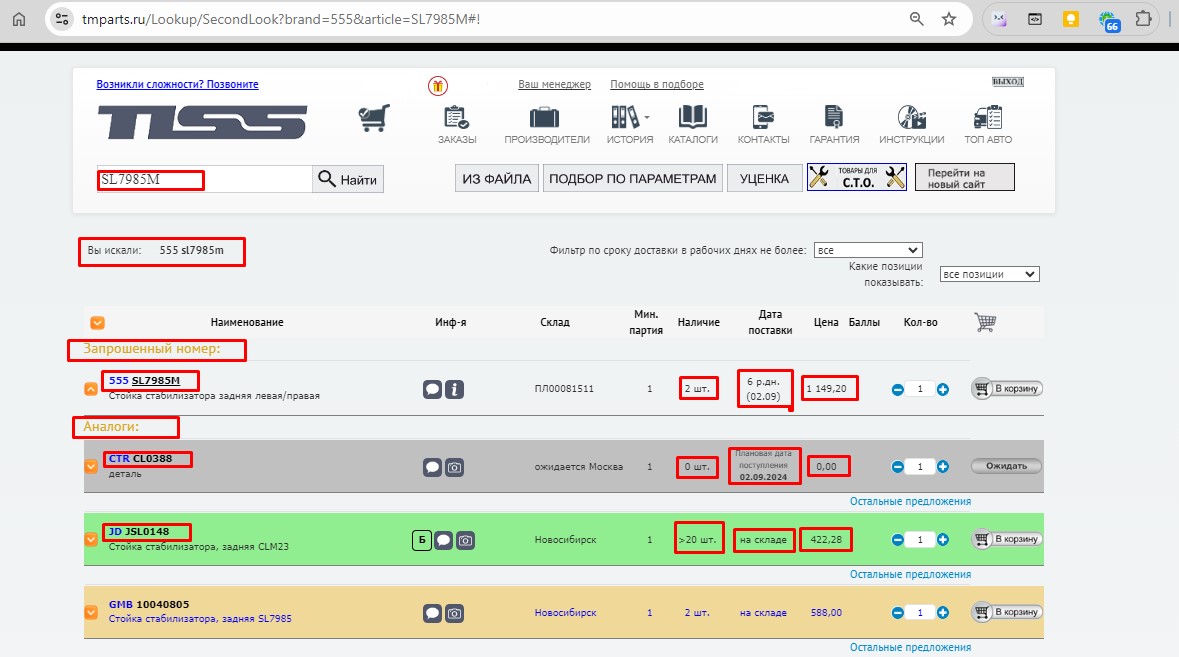Open ПОДБОР ПО ПАРАМЕТРАМ
The height and width of the screenshot is (657, 1179).
(x=632, y=178)
